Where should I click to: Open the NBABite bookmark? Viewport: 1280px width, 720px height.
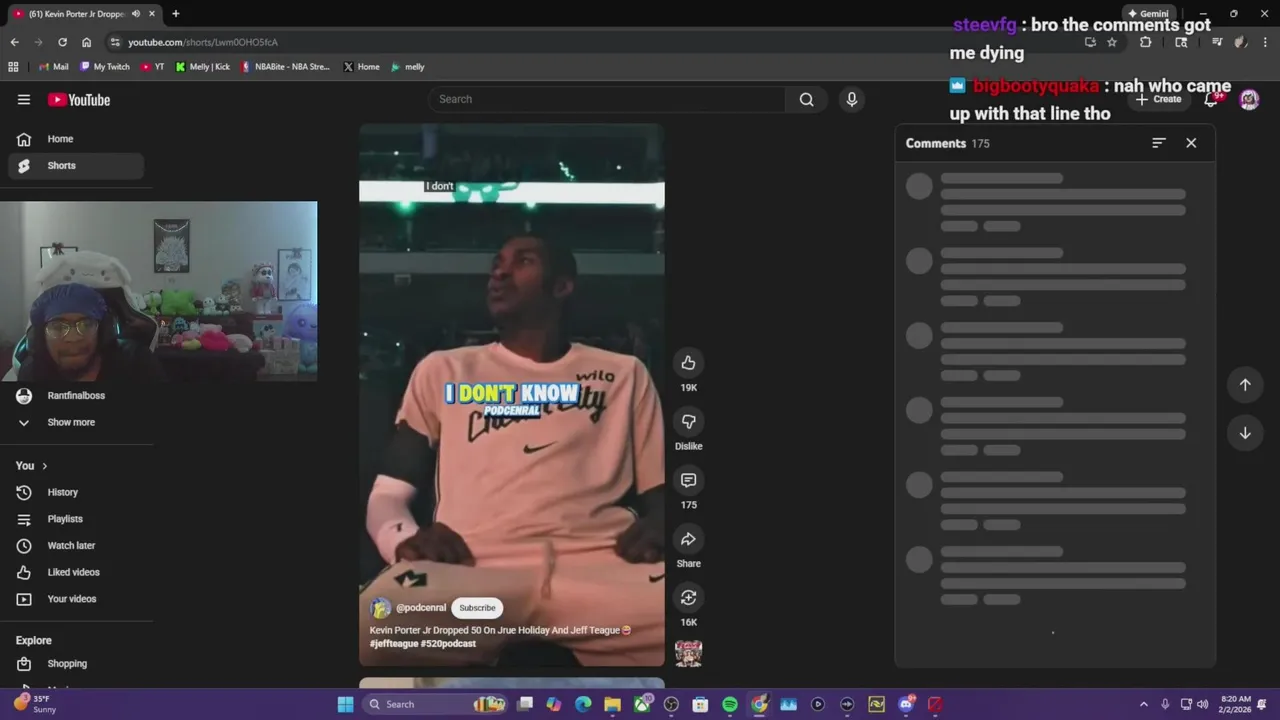pos(285,67)
